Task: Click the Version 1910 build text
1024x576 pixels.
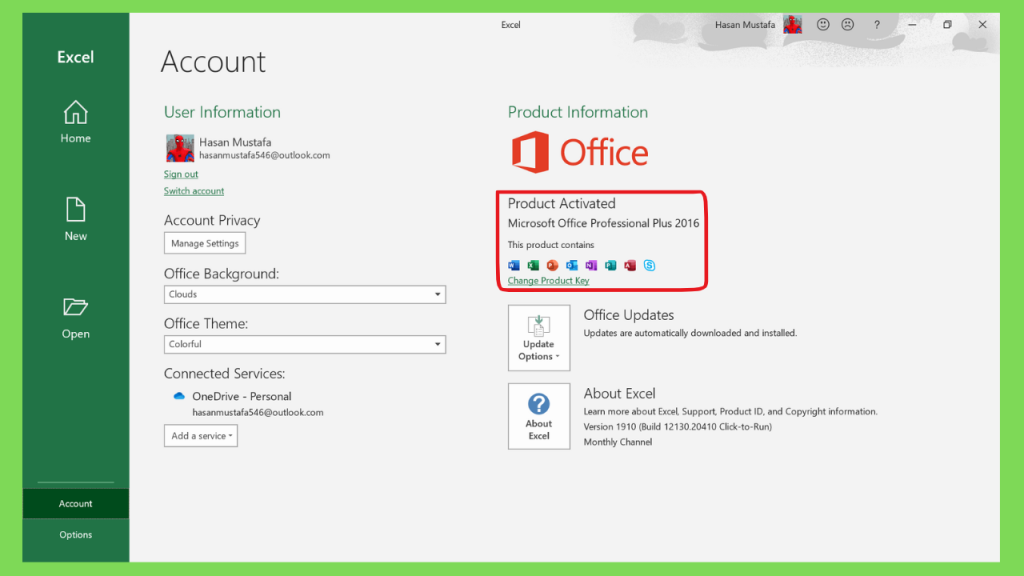Action: pyautogui.click(x=678, y=427)
